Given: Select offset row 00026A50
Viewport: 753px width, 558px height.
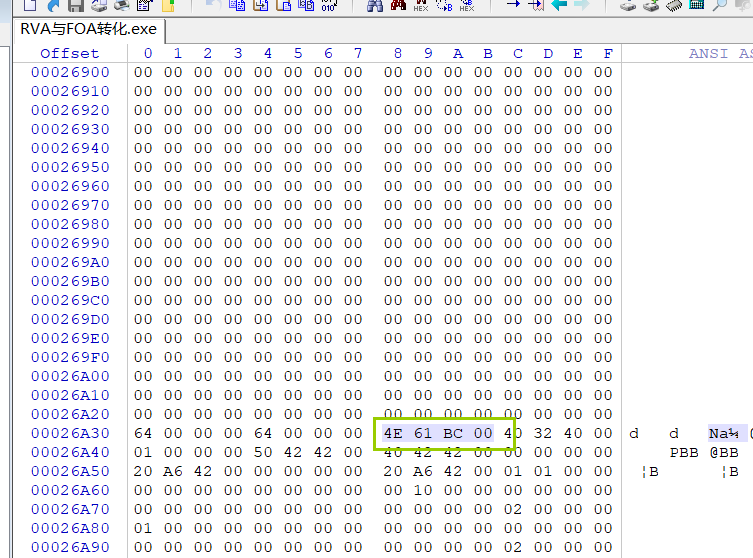Looking at the screenshot, I should 71,471.
